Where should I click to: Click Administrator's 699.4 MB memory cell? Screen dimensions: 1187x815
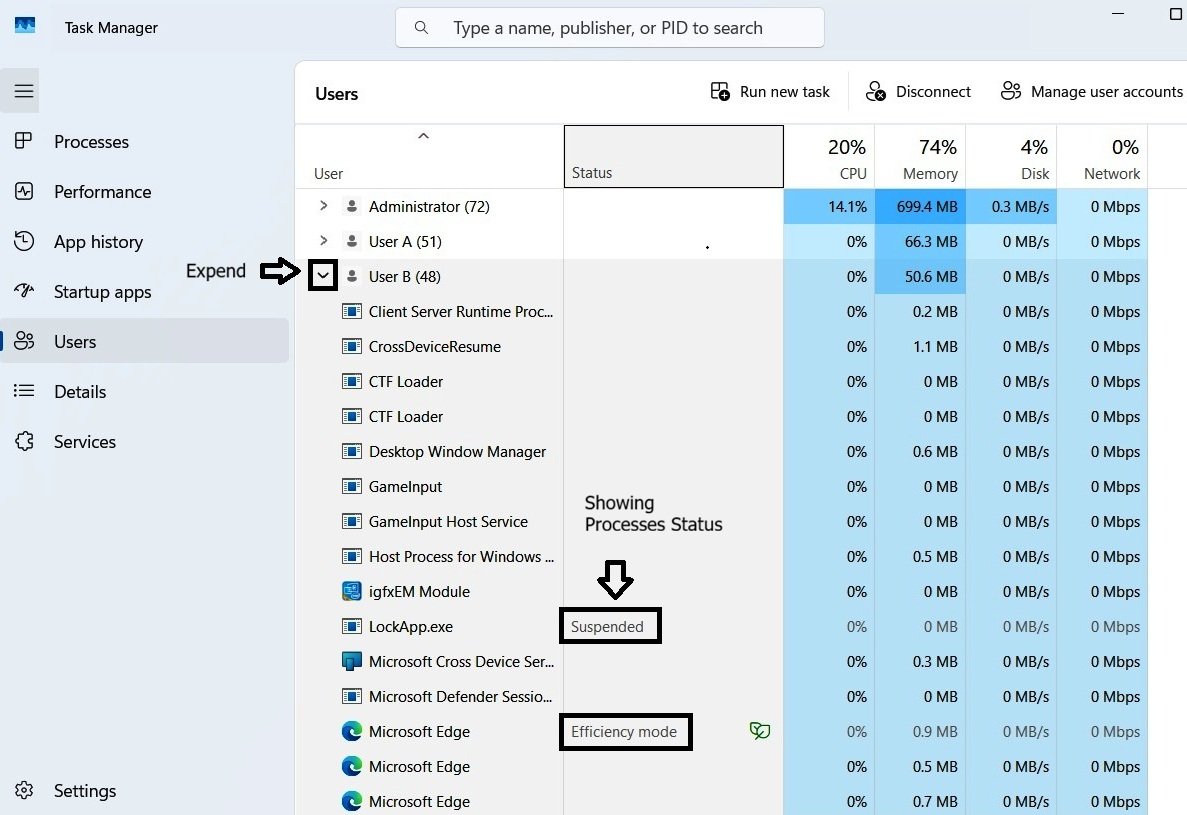click(x=920, y=207)
